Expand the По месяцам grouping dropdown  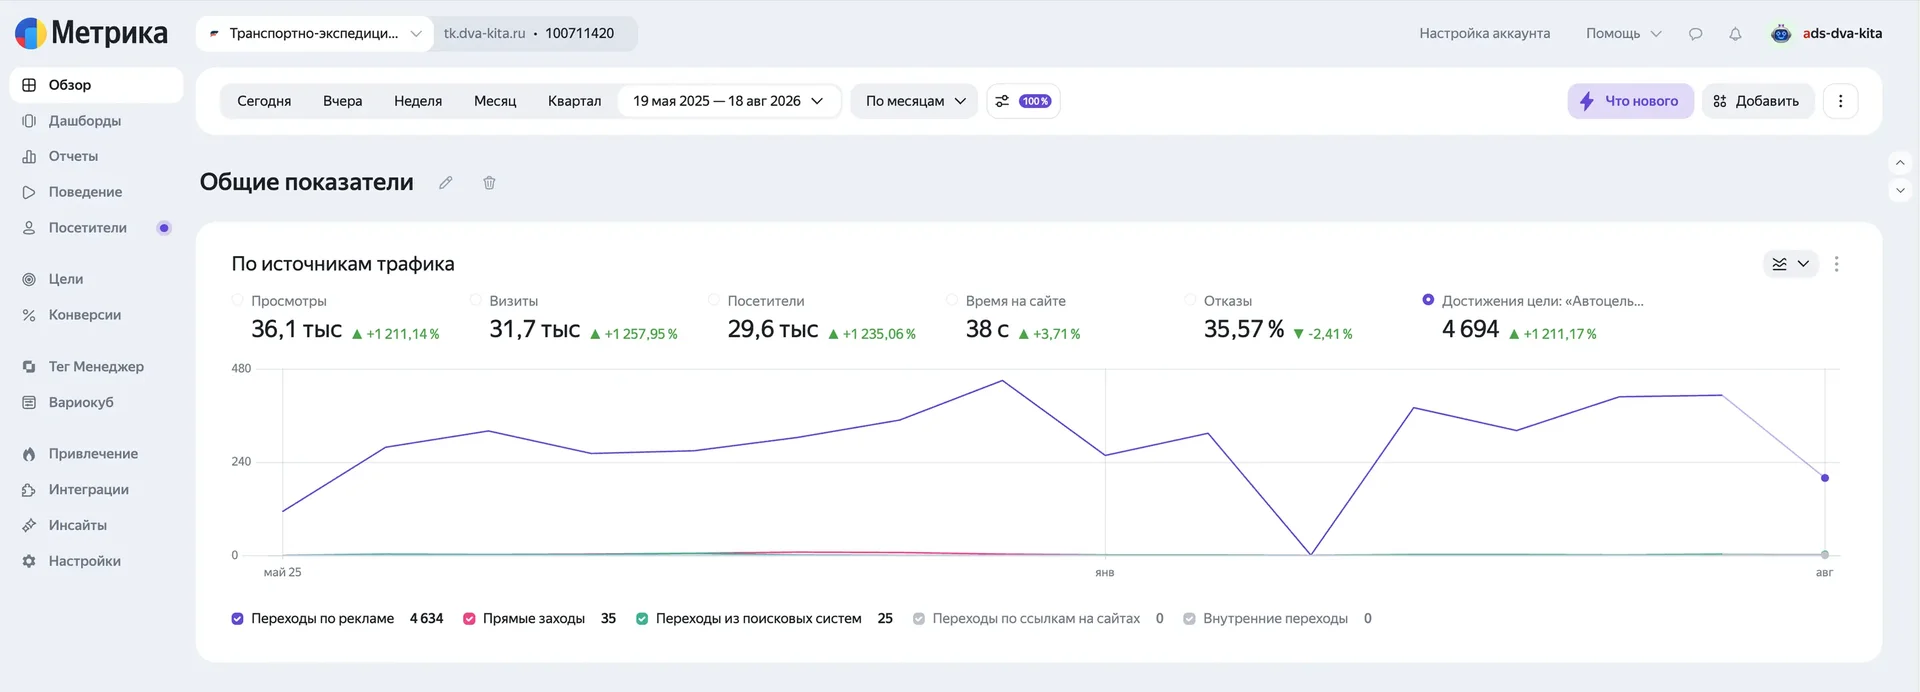(915, 101)
